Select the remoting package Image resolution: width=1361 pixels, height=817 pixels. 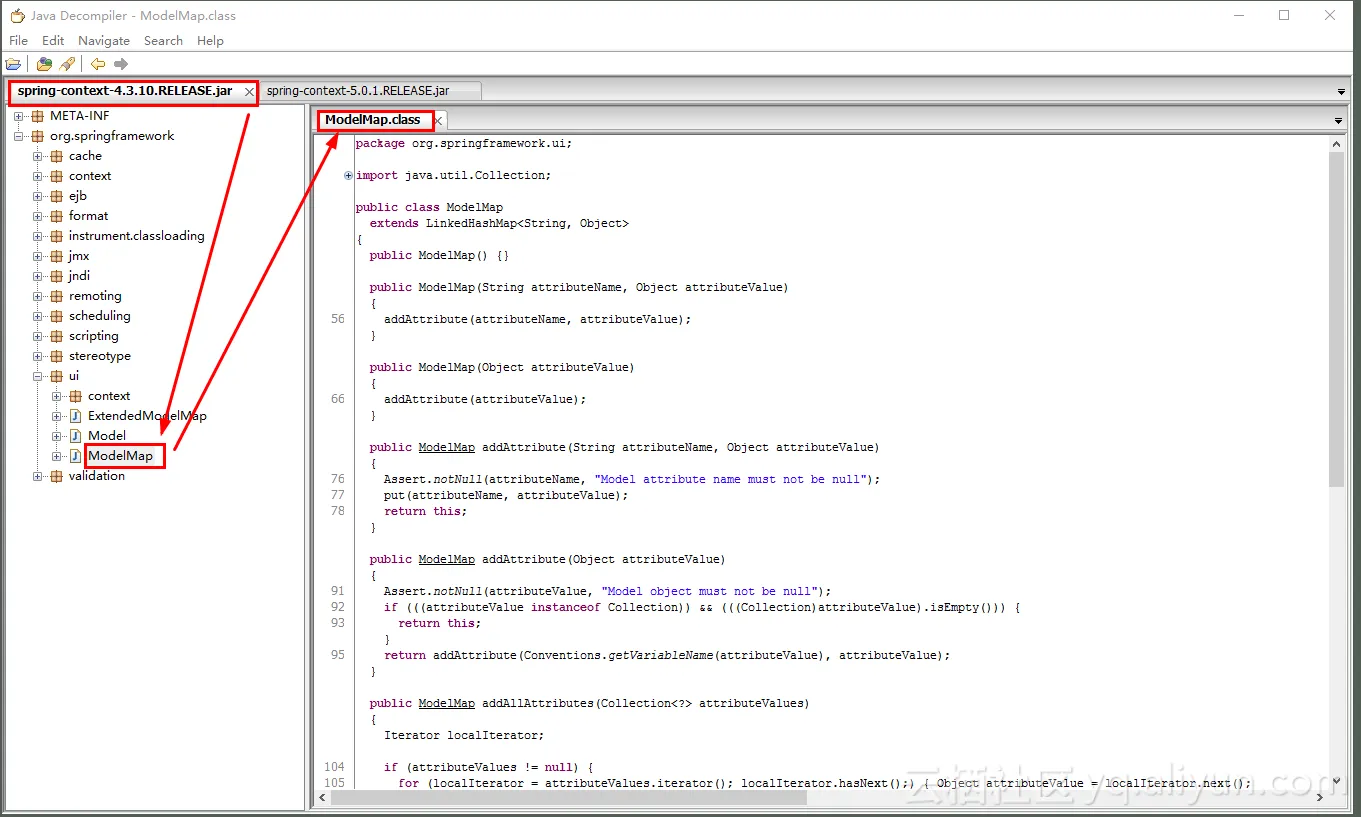95,296
